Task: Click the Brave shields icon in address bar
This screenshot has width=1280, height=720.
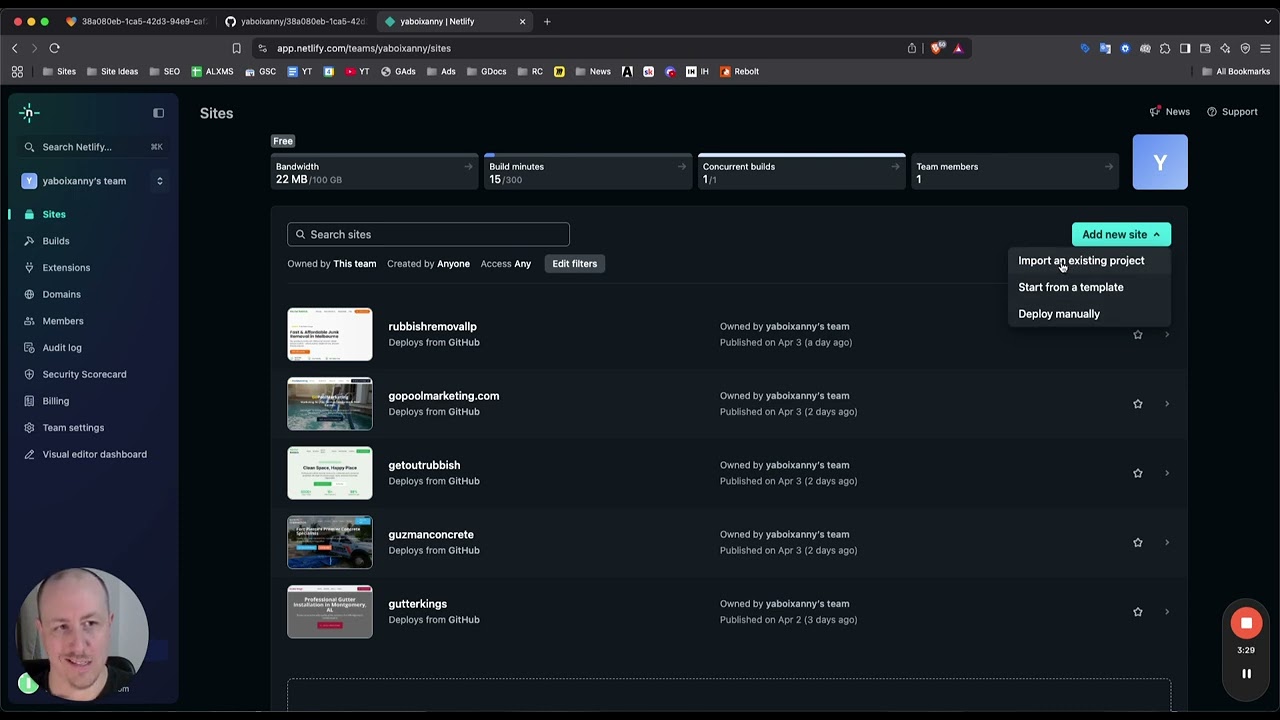Action: (936, 48)
